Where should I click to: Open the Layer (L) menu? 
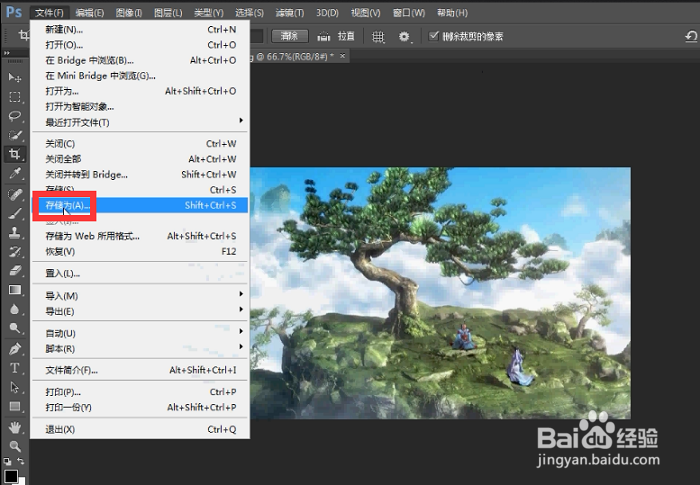pos(168,13)
